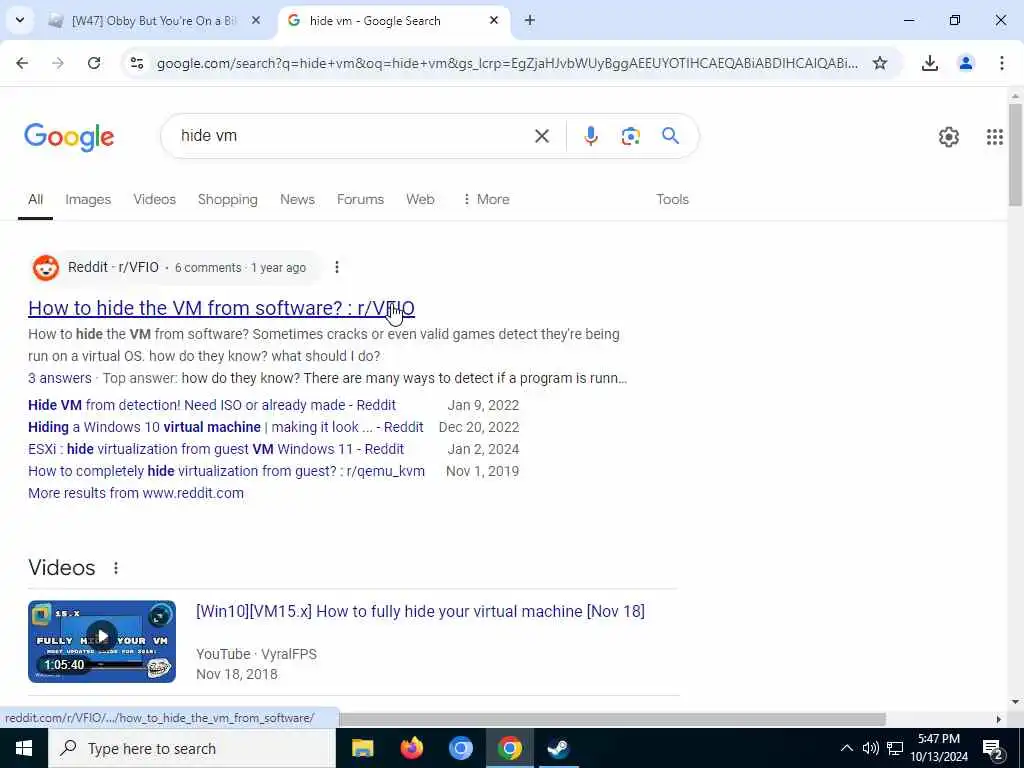Click the horizontal page scrollbar

point(612,719)
